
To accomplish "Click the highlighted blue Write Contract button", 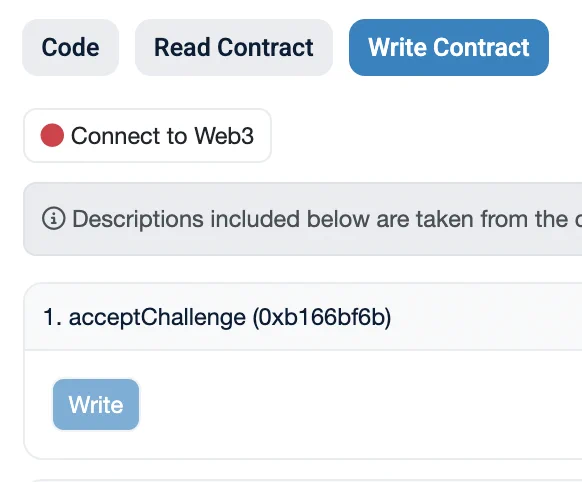I will [449, 47].
